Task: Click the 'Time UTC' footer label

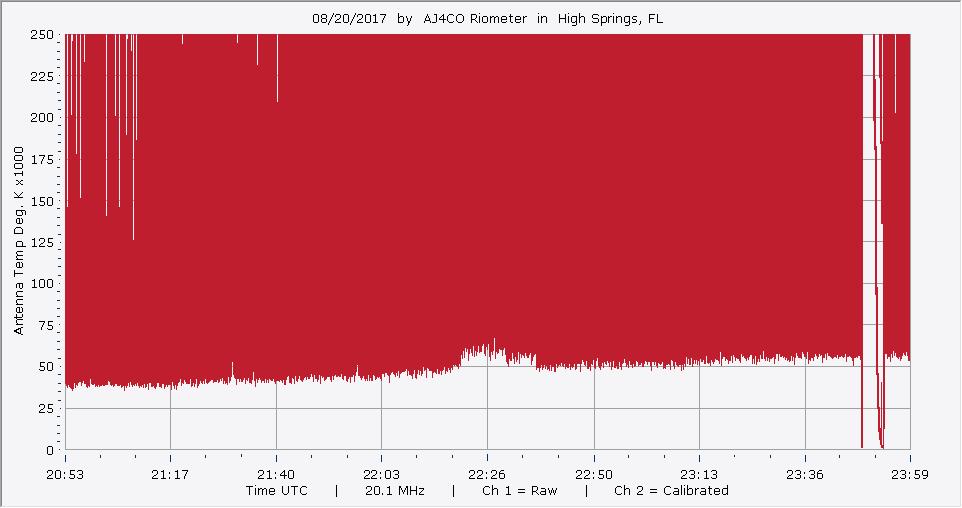Action: (277, 491)
